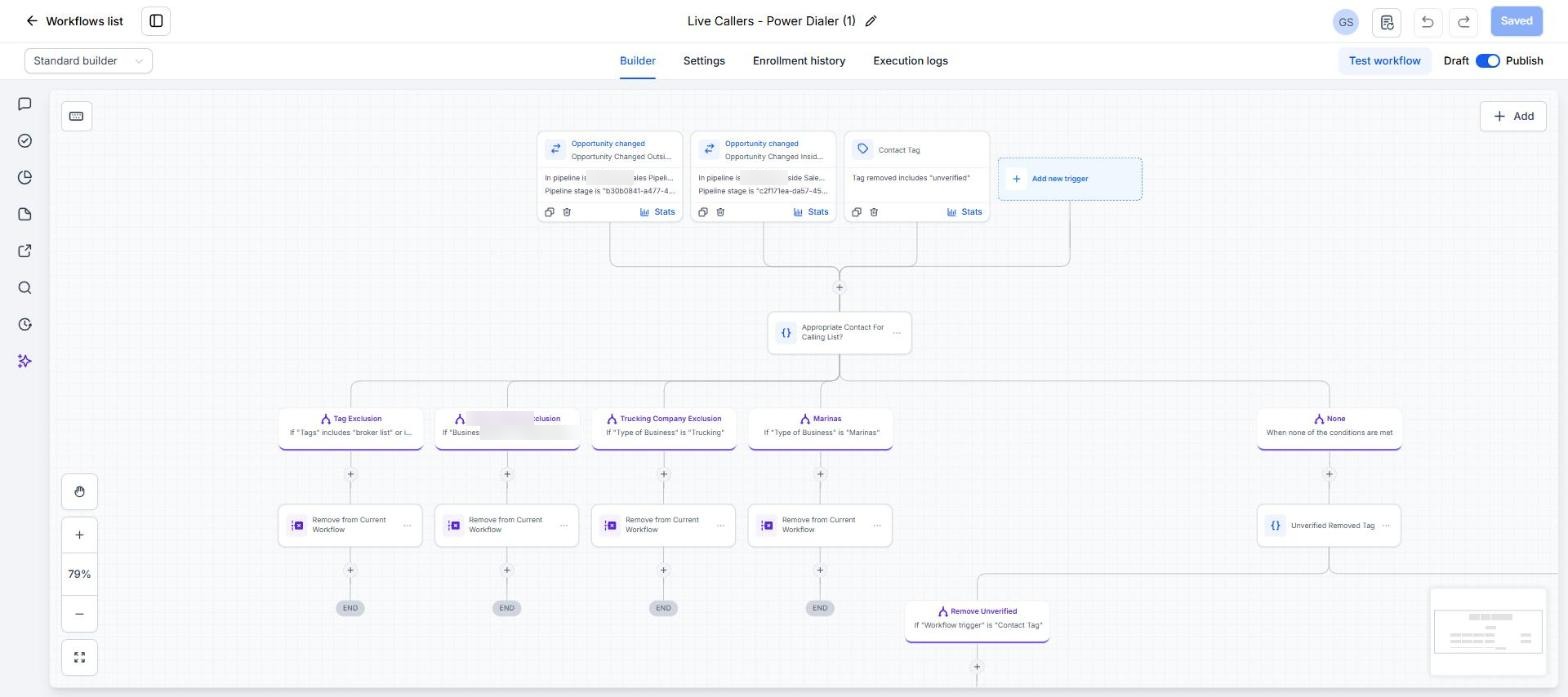Go back to Workflows list
This screenshot has width=1568, height=697.
pos(74,21)
